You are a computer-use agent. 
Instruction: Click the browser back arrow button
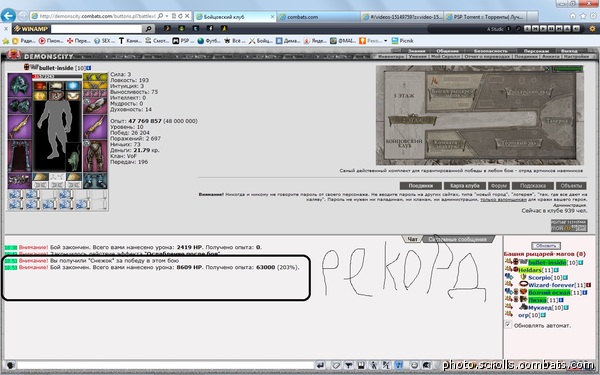tap(8, 16)
